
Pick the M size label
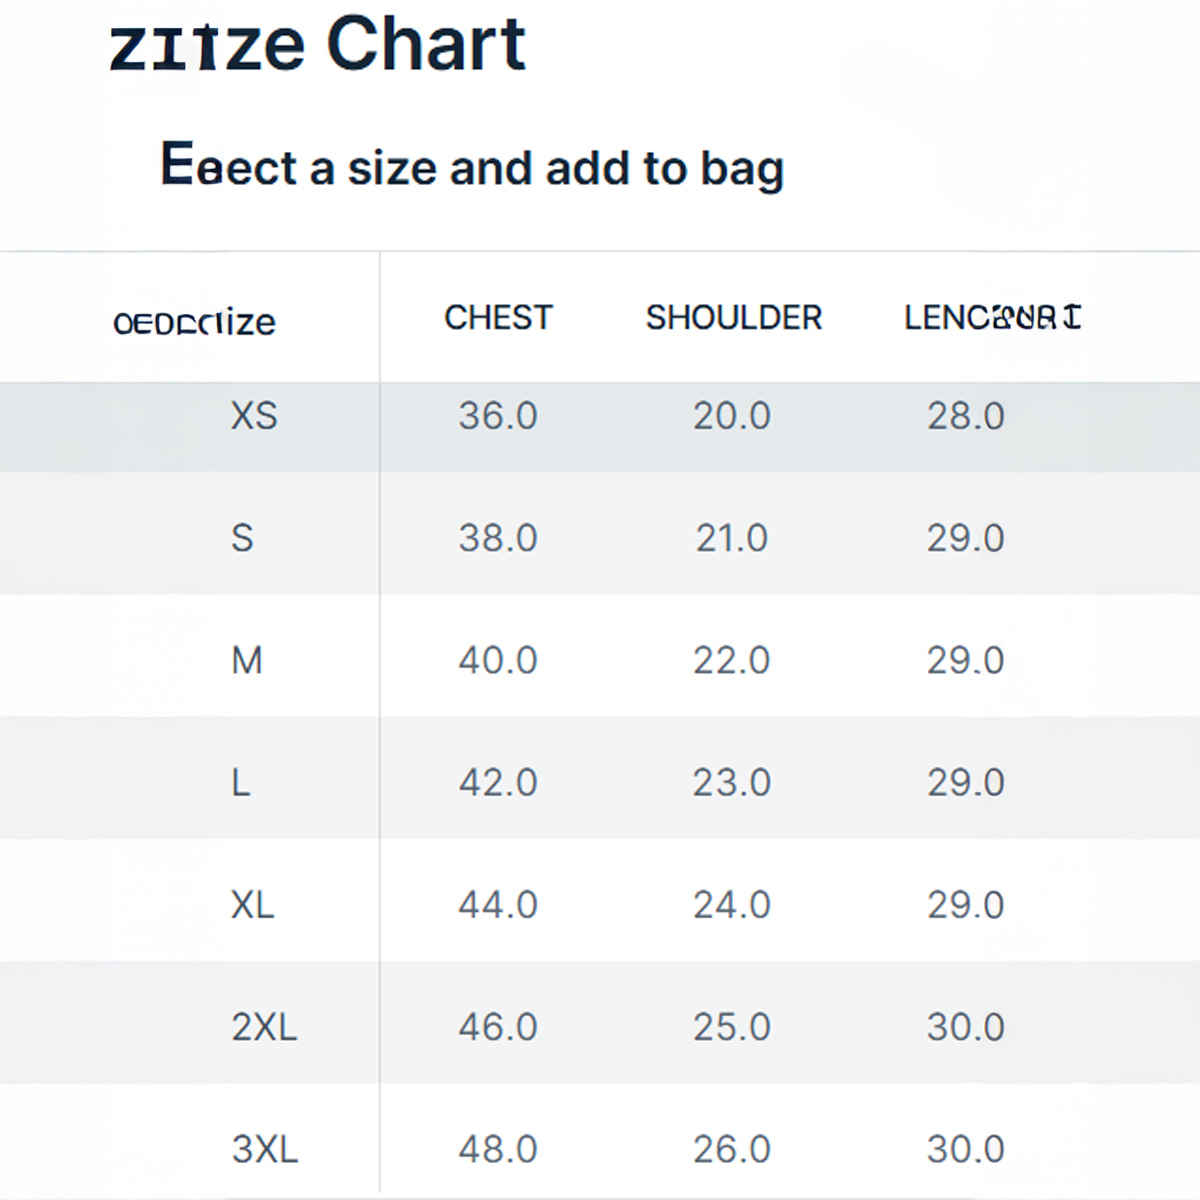click(x=246, y=660)
